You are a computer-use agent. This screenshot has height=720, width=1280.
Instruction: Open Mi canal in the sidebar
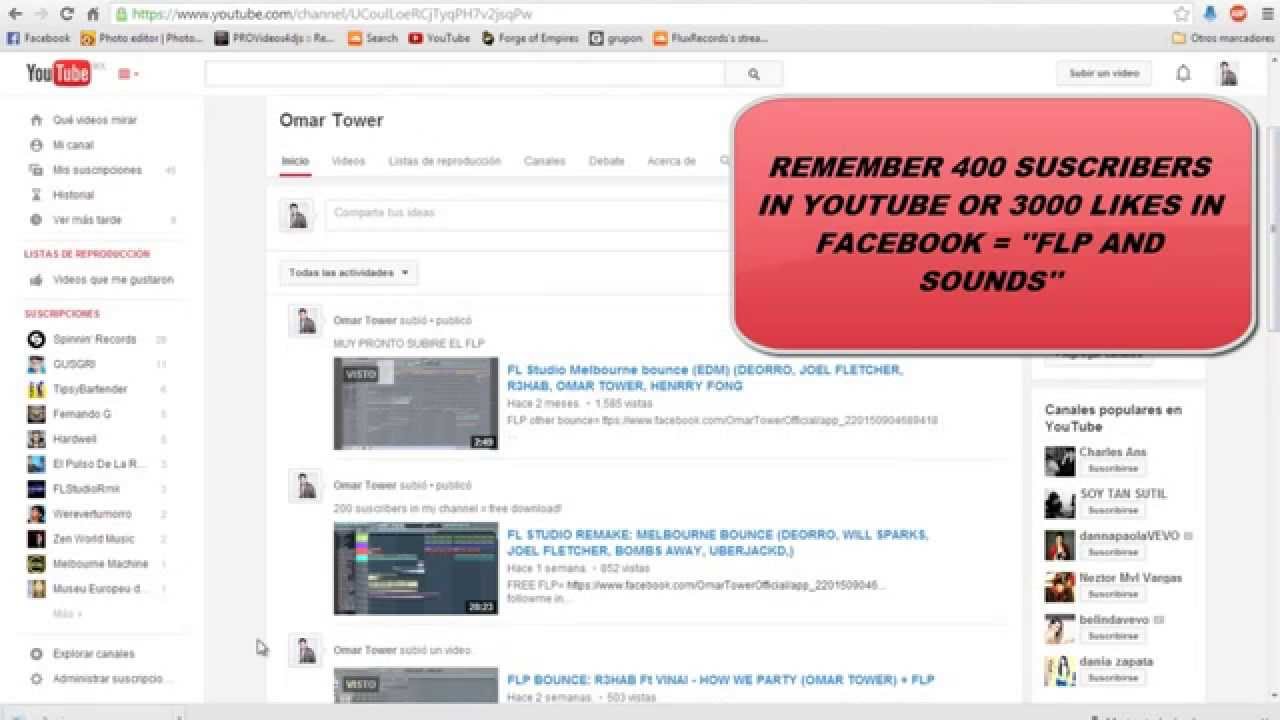pyautogui.click(x=73, y=145)
